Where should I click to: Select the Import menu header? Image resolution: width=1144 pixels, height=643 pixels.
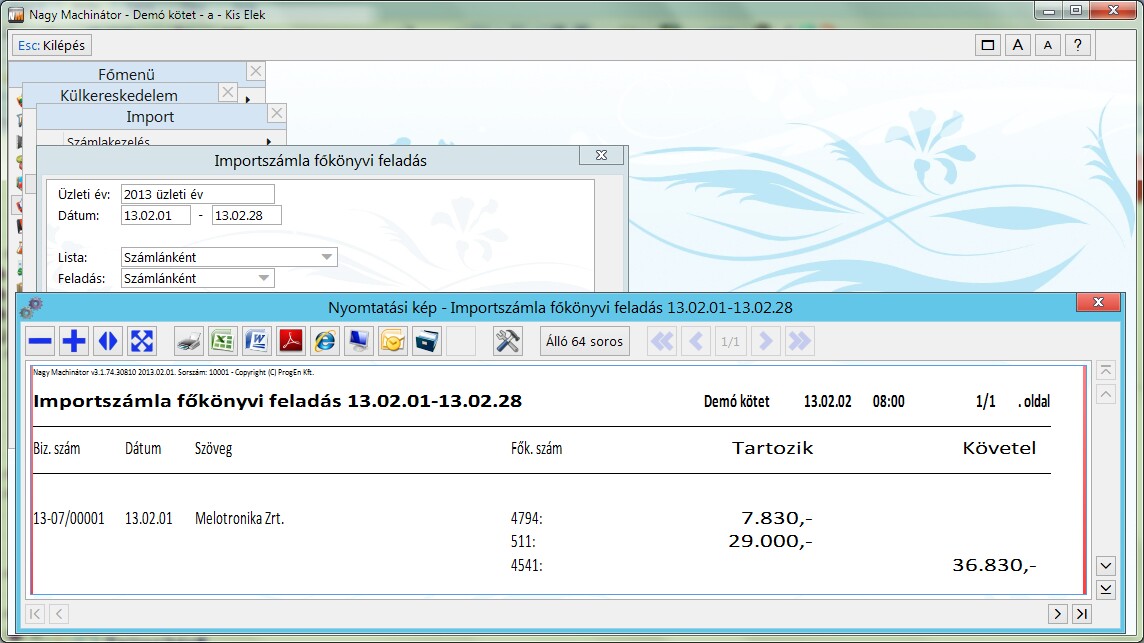(150, 117)
